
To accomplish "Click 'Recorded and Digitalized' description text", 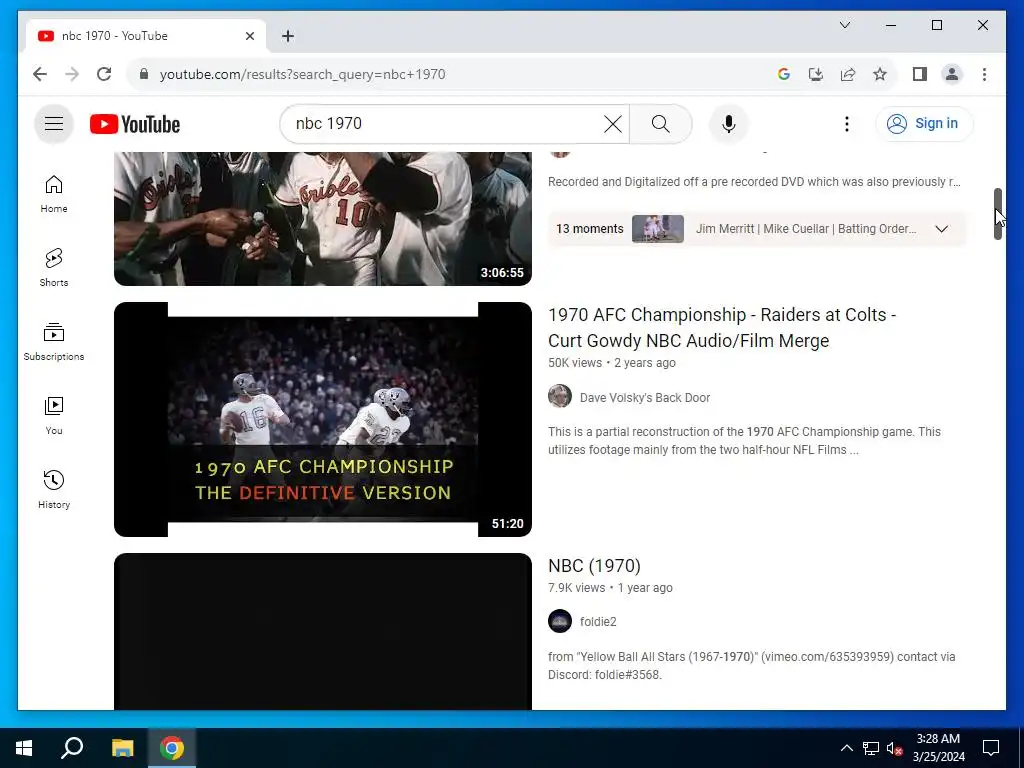I will click(754, 182).
